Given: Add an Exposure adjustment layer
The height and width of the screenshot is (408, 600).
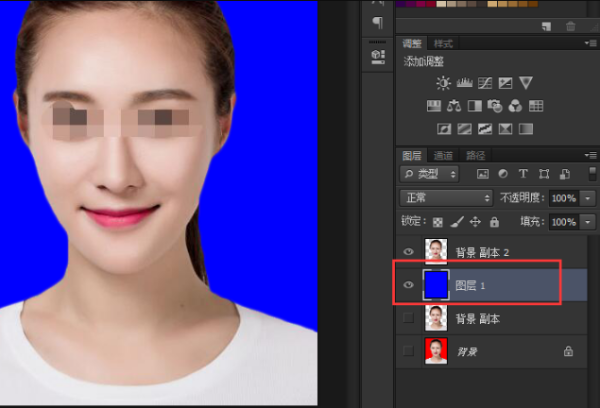Looking at the screenshot, I should click(505, 83).
